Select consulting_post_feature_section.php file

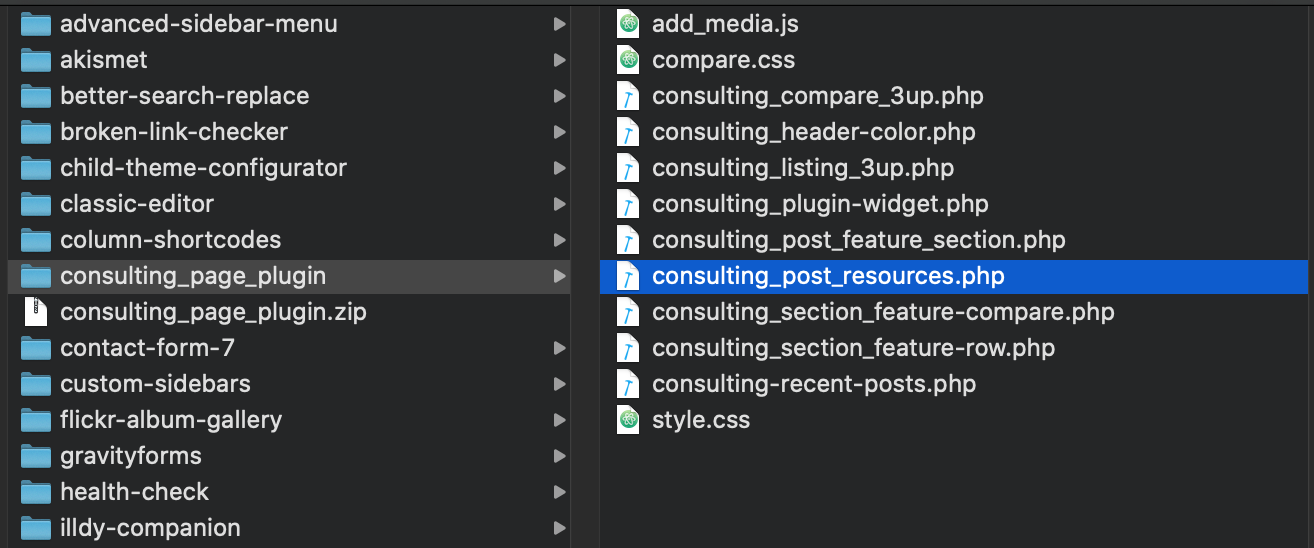coord(858,240)
